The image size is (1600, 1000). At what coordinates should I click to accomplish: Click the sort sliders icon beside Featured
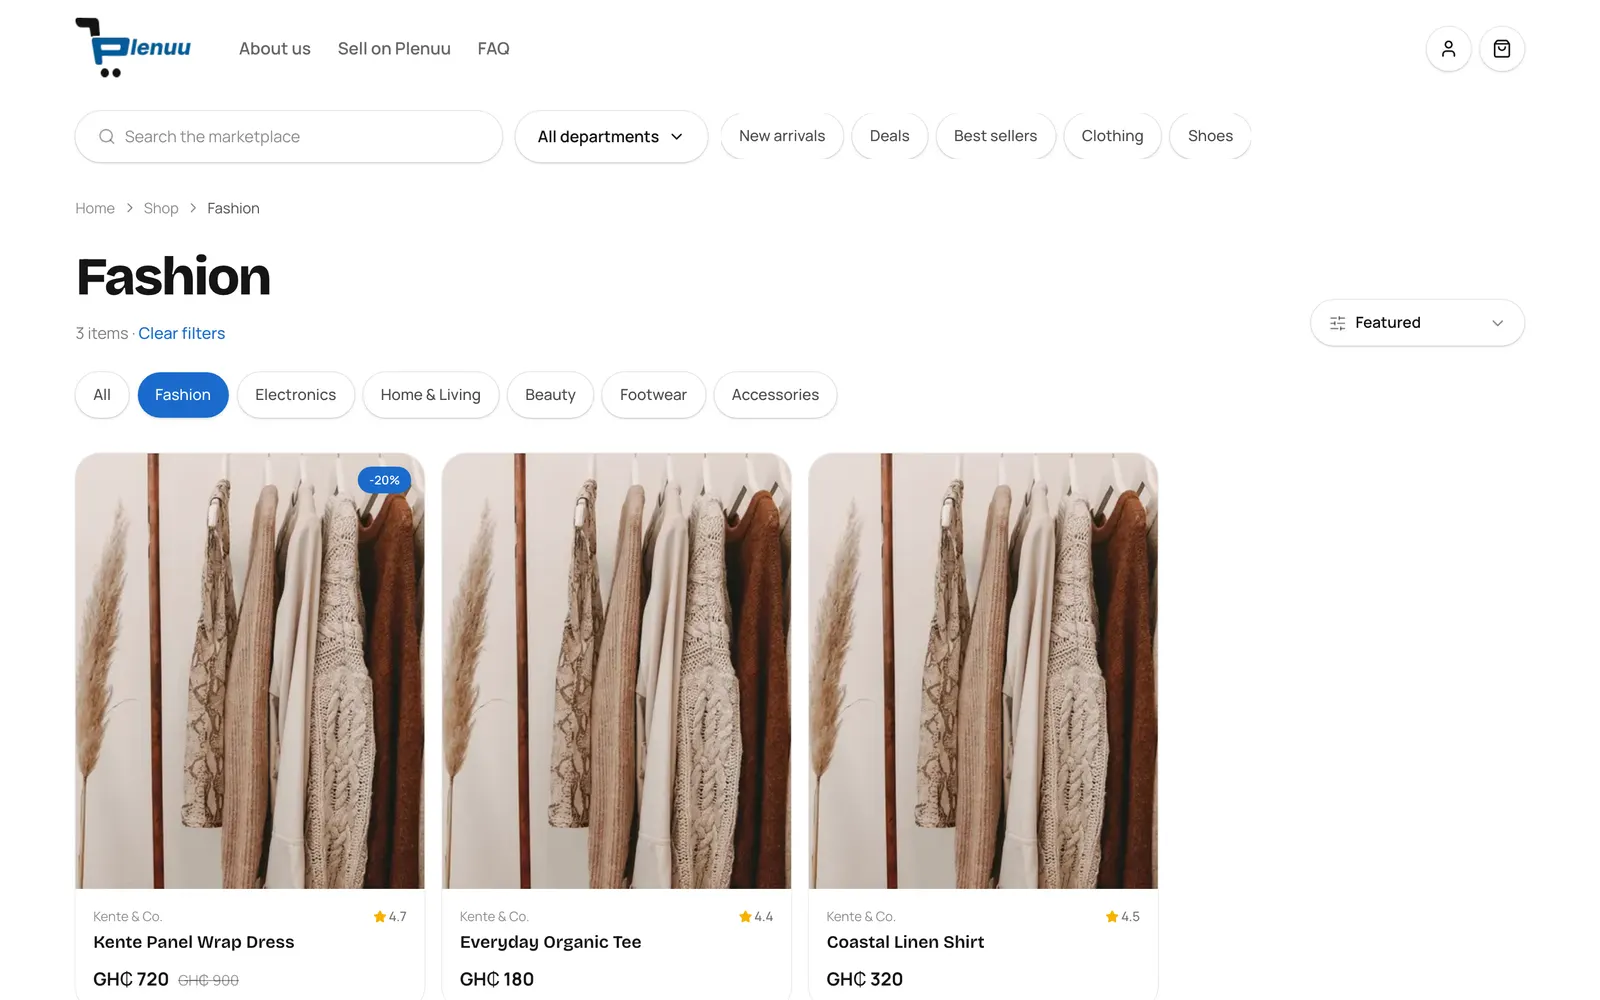[1338, 323]
